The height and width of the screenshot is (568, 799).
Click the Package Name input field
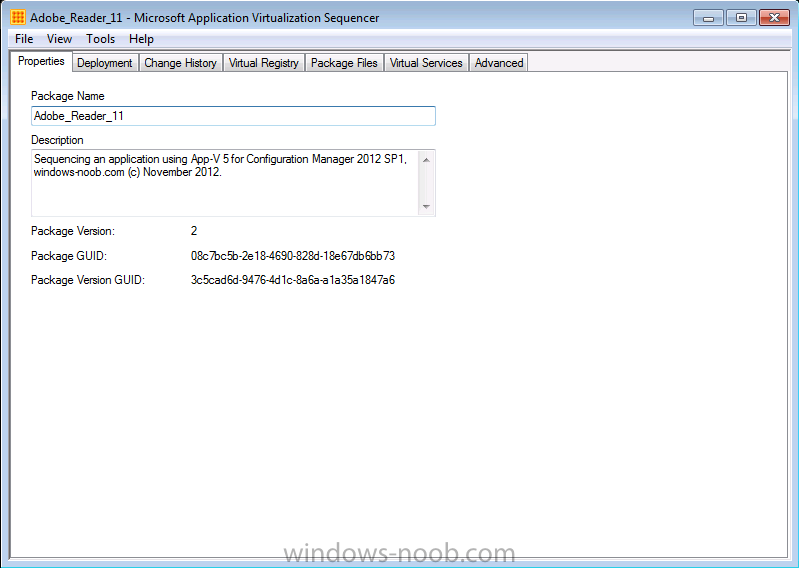(x=233, y=116)
